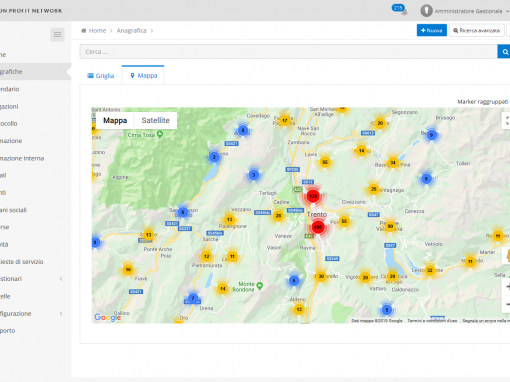Open the blue 6 cluster at San Lorenzo
This screenshot has height=382, width=510.
(182, 212)
